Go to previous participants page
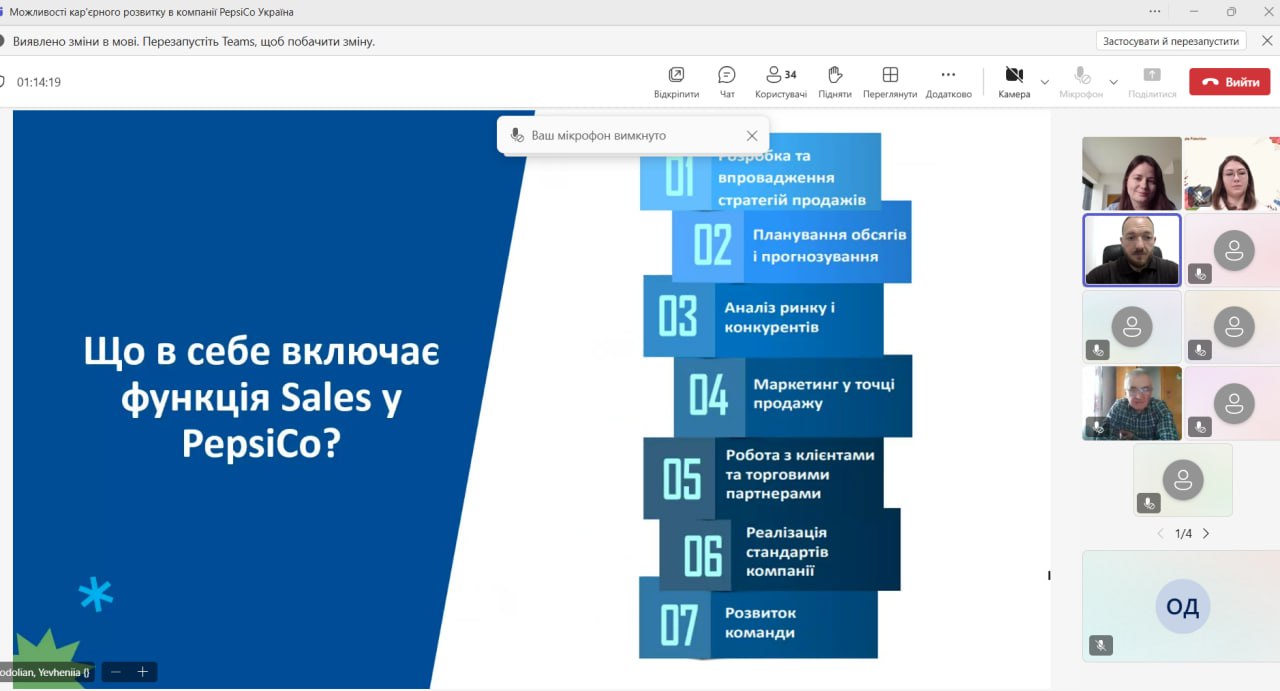Viewport: 1280px width, 691px height. coord(1160,534)
